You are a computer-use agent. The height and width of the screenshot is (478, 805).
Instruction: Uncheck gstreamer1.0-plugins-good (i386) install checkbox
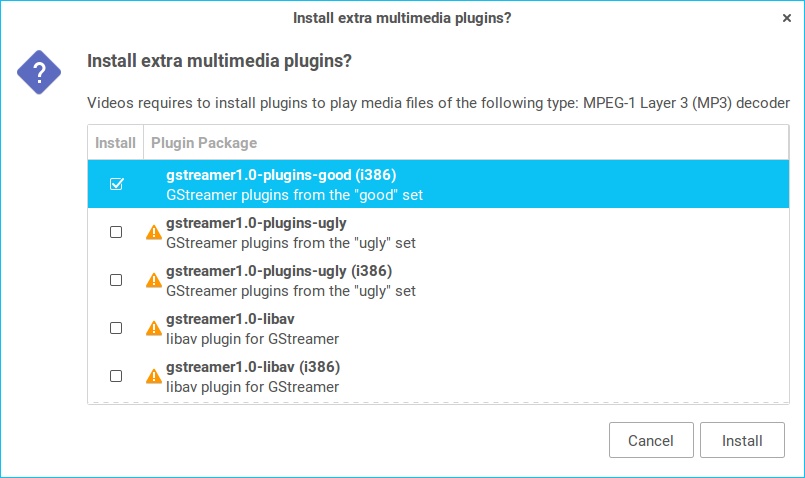click(x=116, y=184)
